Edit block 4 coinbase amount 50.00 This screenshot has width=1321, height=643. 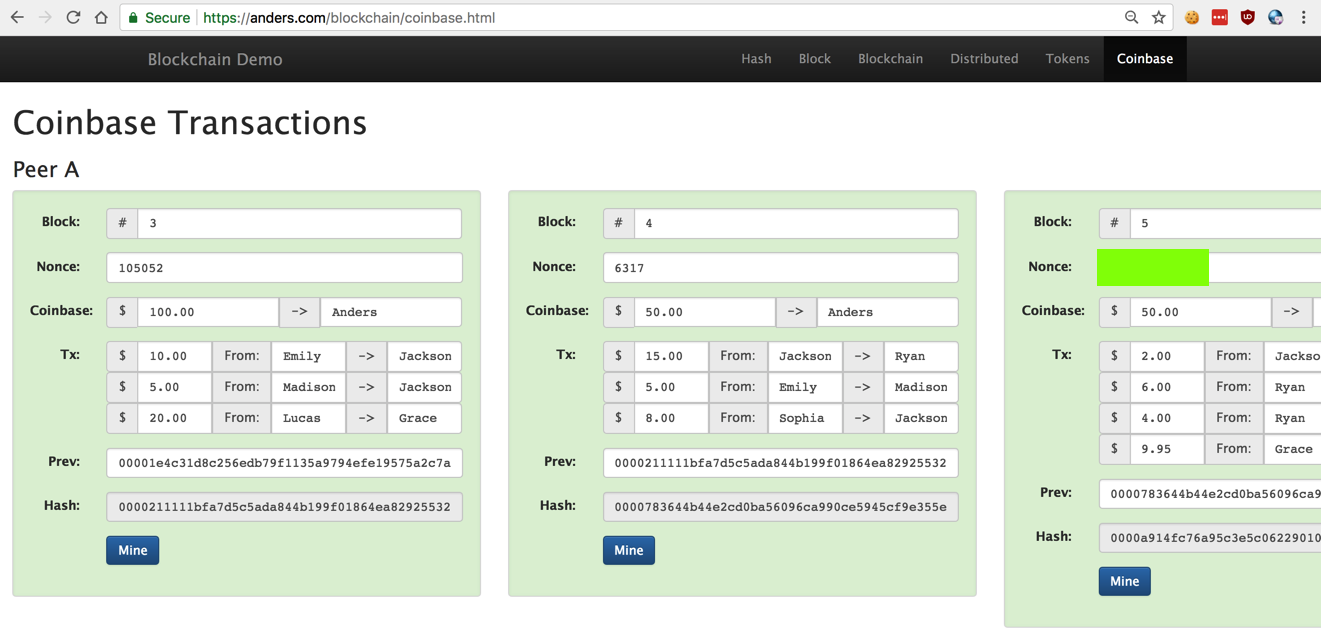coord(705,312)
